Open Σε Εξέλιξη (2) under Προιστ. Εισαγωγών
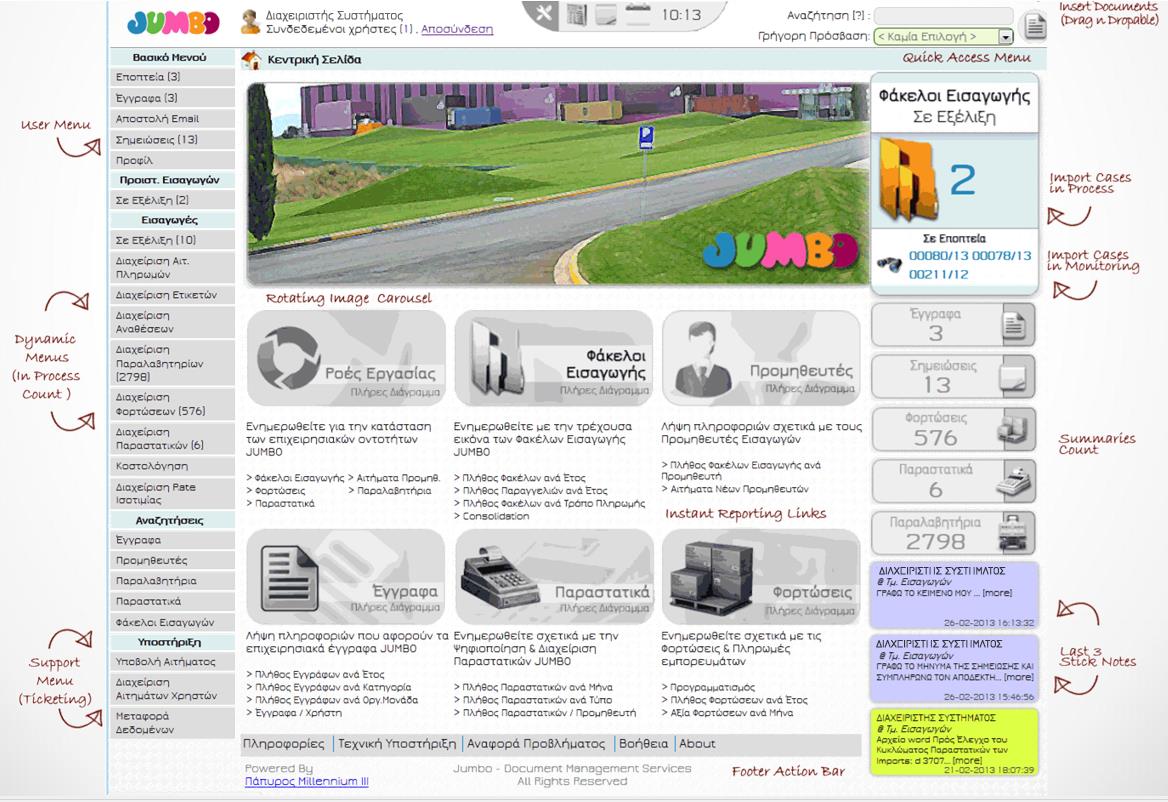 [172, 200]
